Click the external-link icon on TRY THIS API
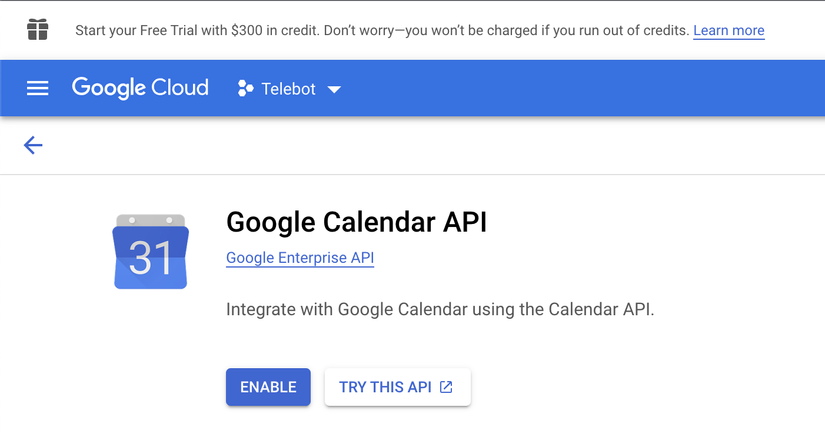Screen dimensions: 825x448 (x=447, y=387)
